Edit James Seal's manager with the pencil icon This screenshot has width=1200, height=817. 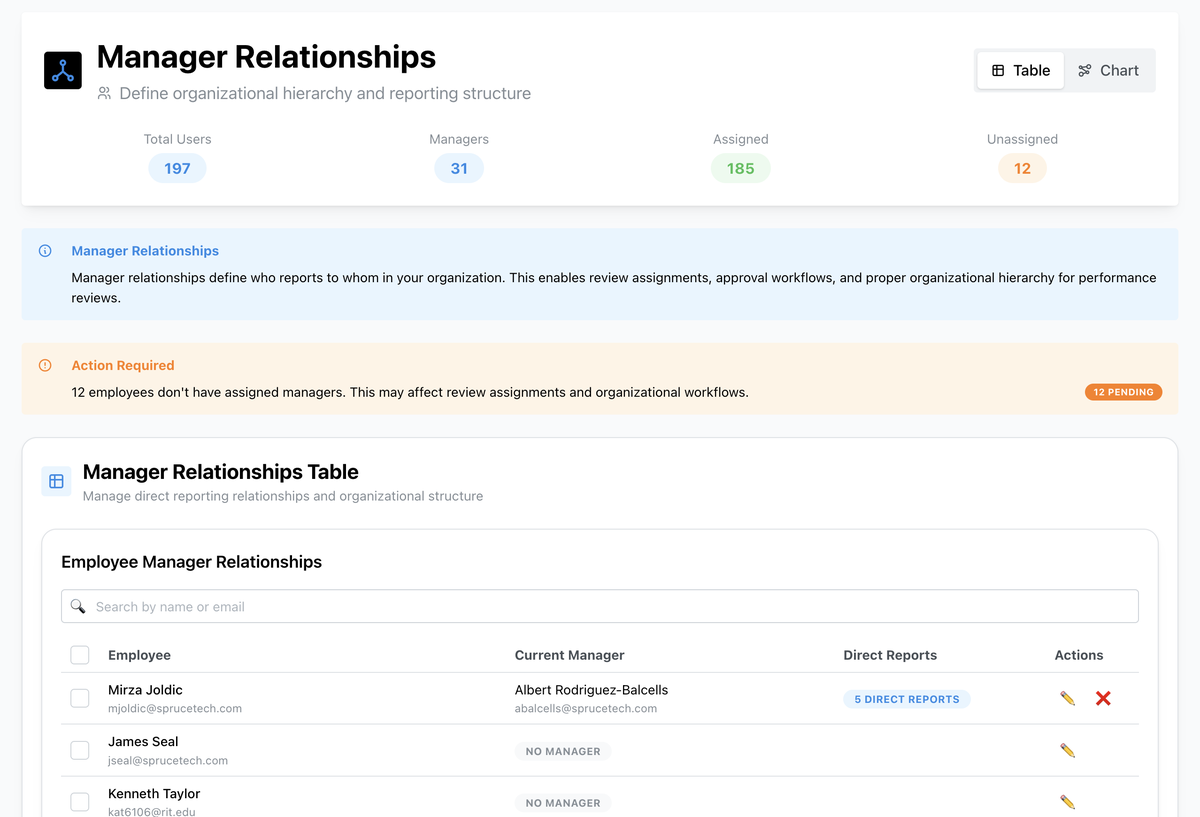coord(1067,750)
